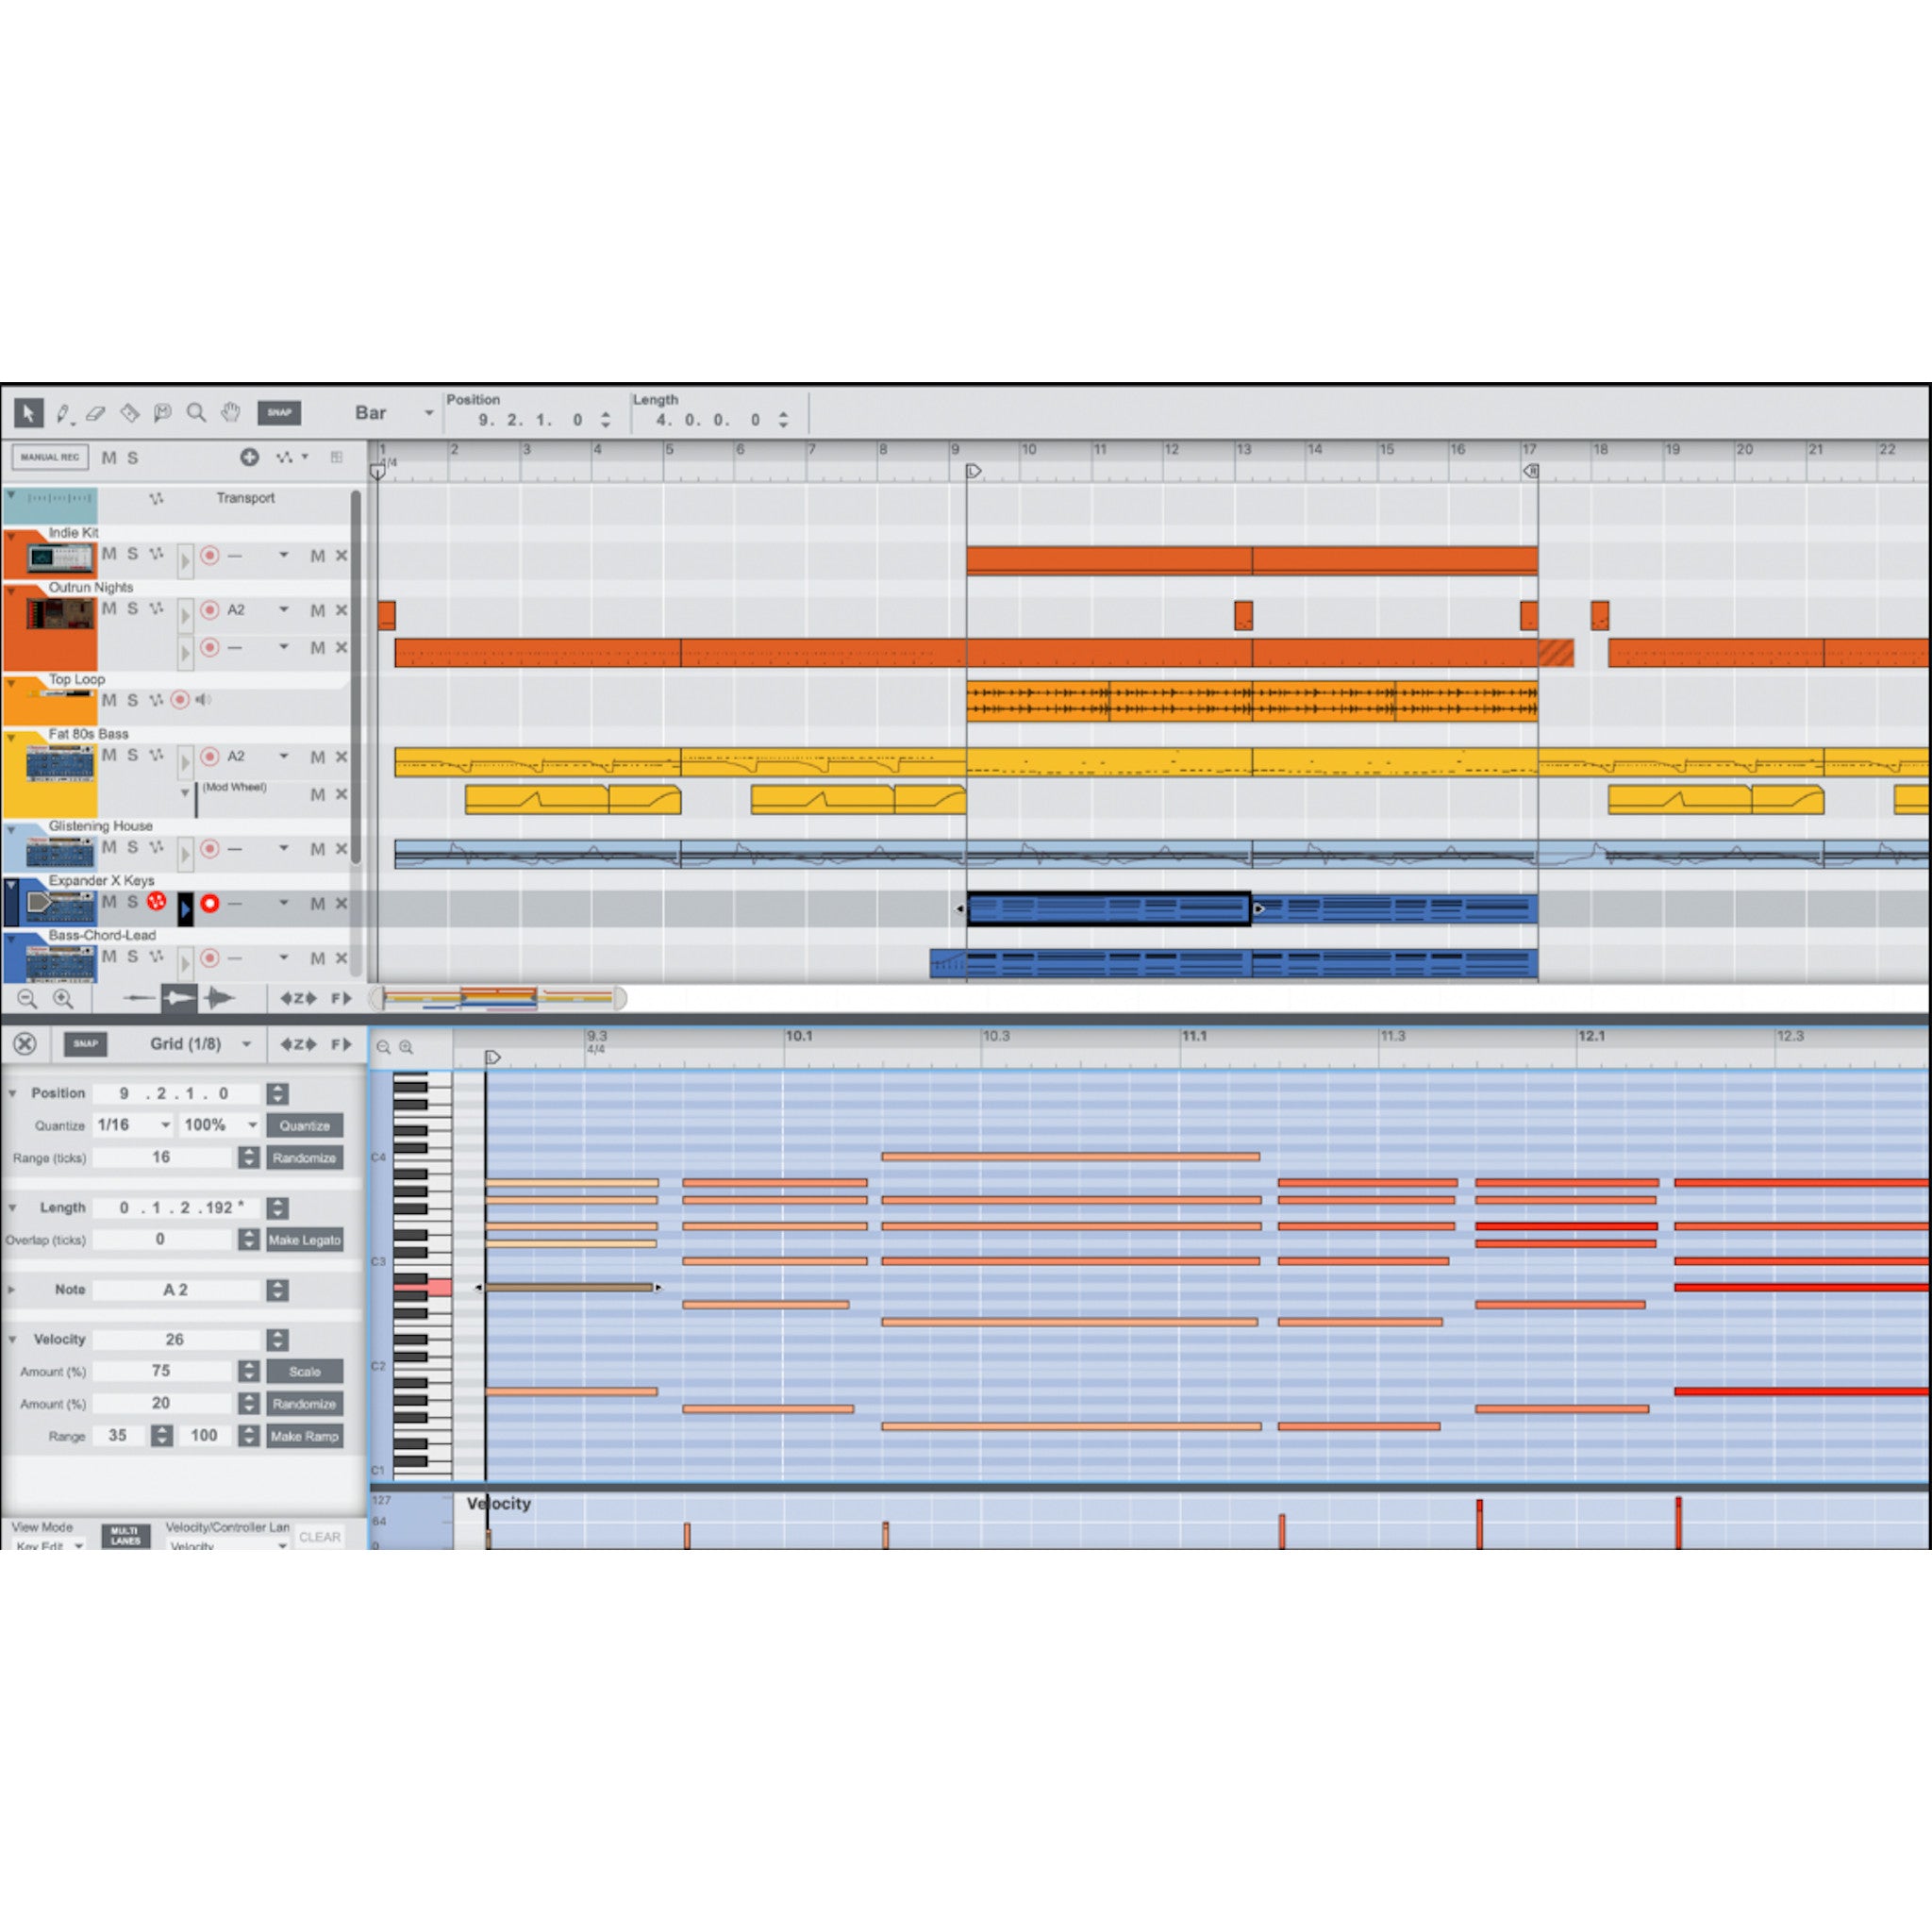Image resolution: width=1932 pixels, height=1932 pixels.
Task: Enable SNAP in the main toolbar
Action: (x=279, y=412)
